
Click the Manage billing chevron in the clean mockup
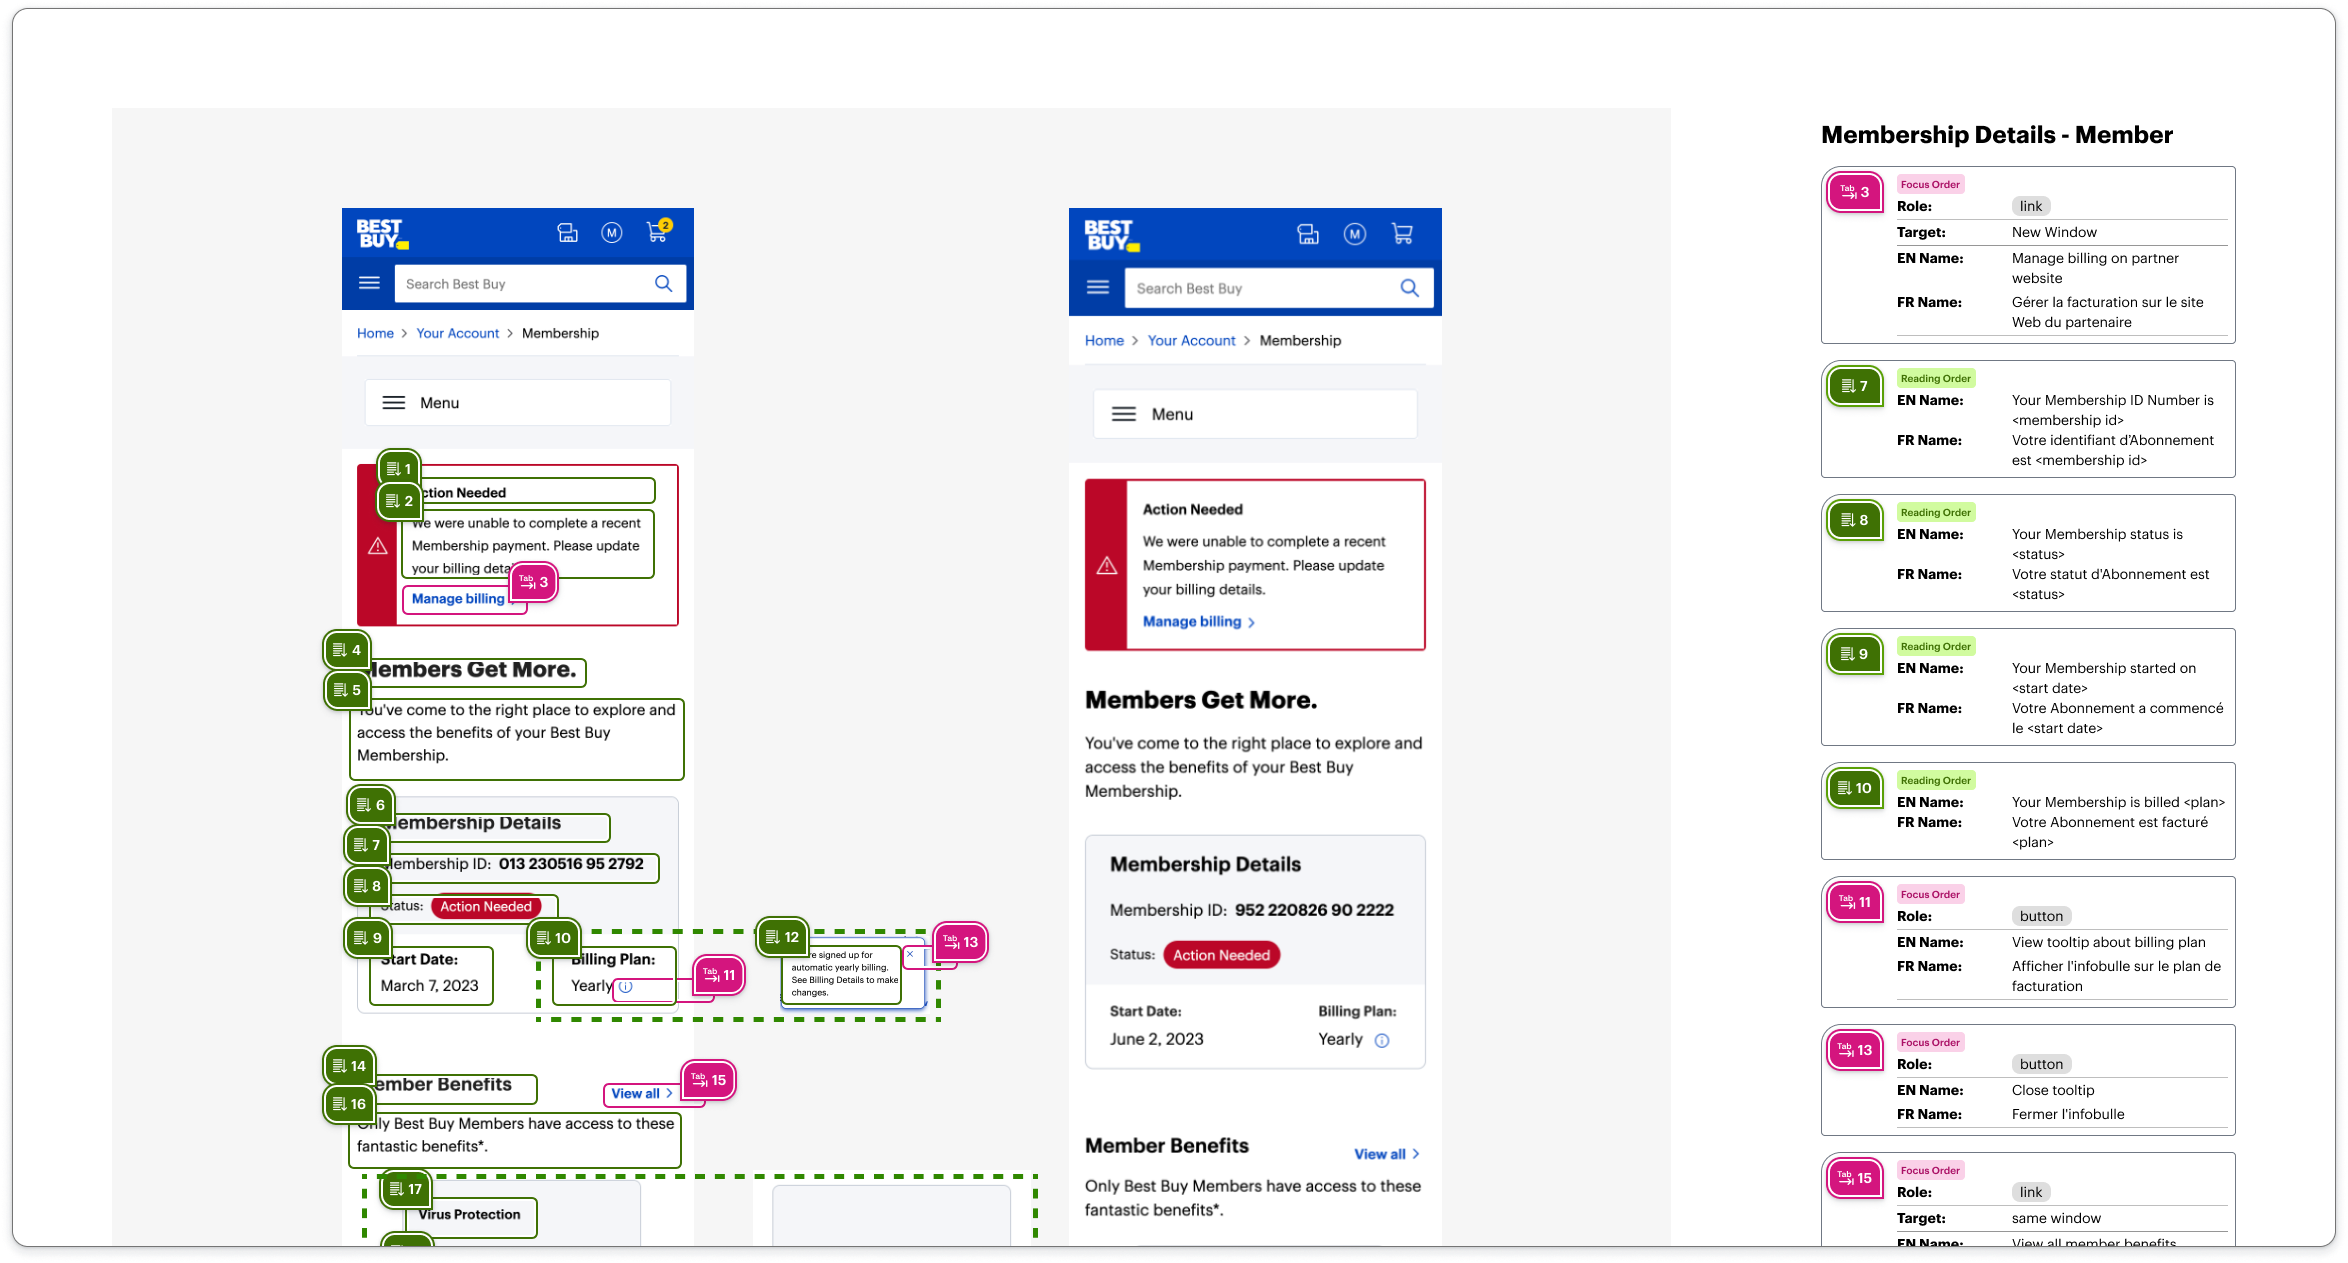point(1251,623)
